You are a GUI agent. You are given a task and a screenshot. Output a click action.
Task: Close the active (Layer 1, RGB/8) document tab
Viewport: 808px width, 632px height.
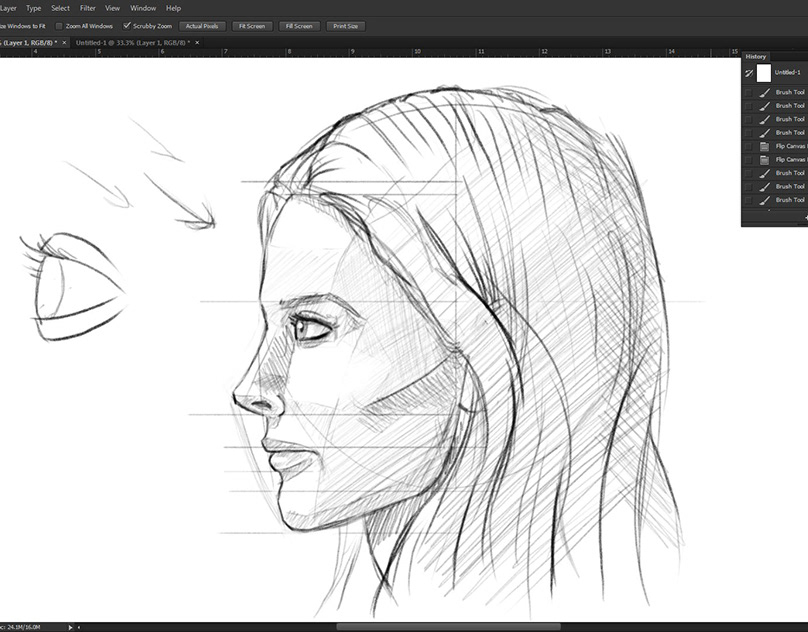click(x=64, y=43)
